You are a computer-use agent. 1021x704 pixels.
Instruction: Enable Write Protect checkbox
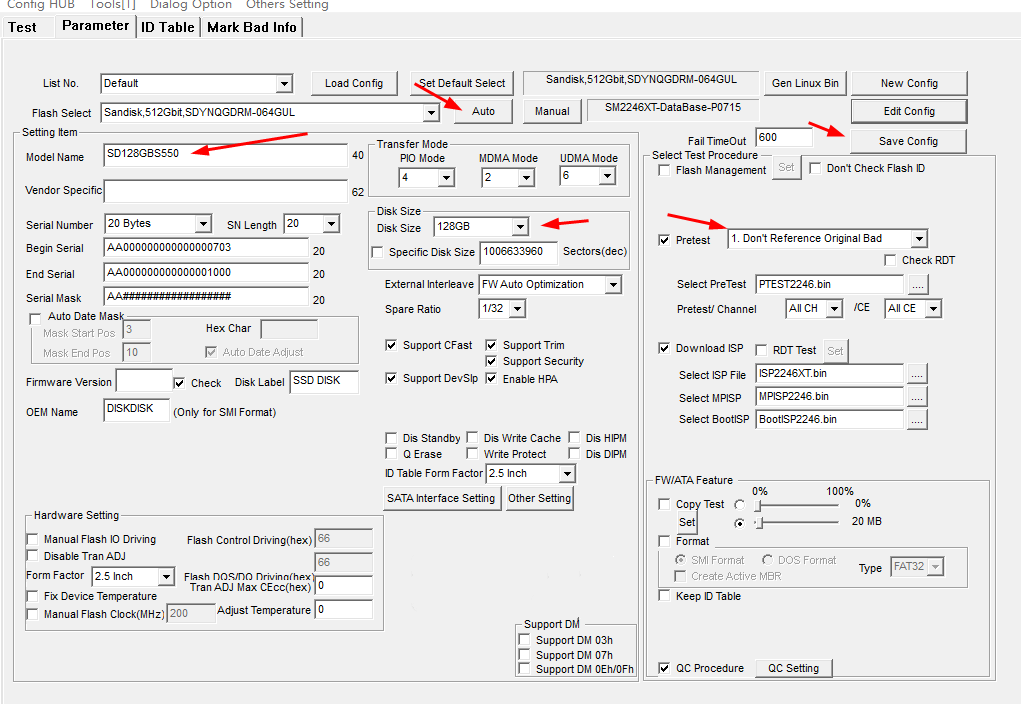(x=472, y=453)
